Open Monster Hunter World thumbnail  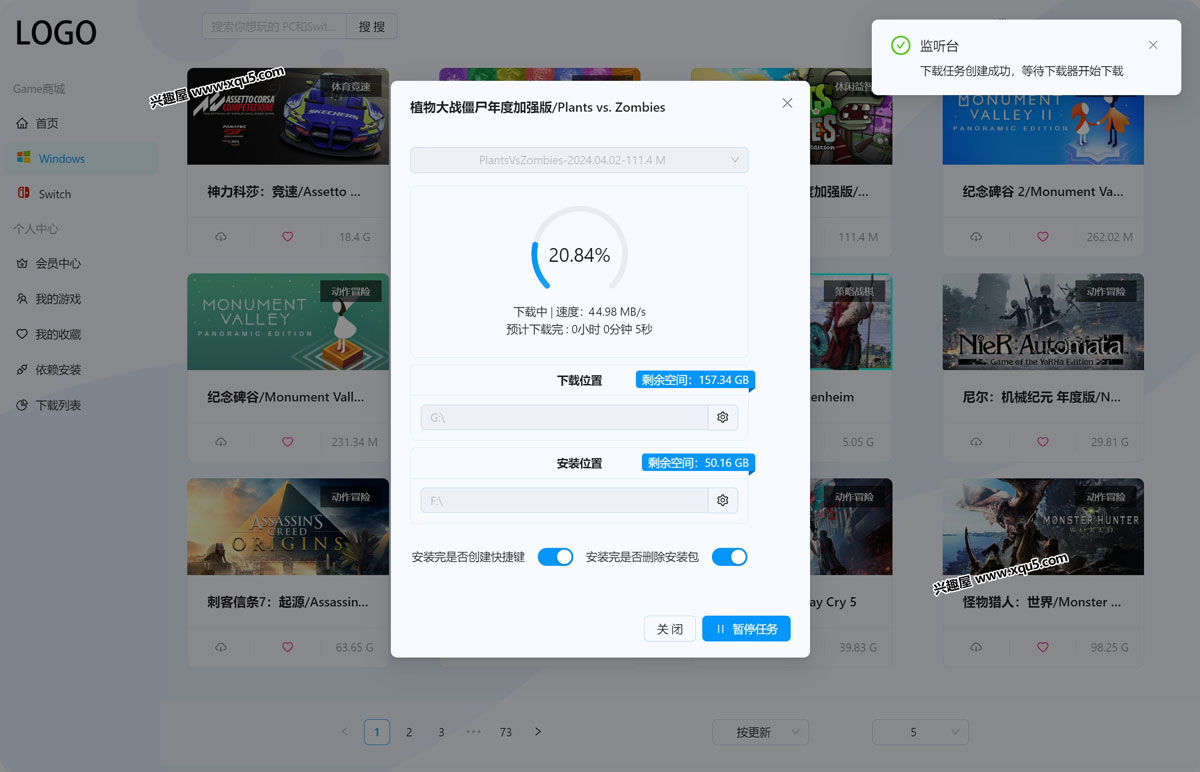(1043, 527)
